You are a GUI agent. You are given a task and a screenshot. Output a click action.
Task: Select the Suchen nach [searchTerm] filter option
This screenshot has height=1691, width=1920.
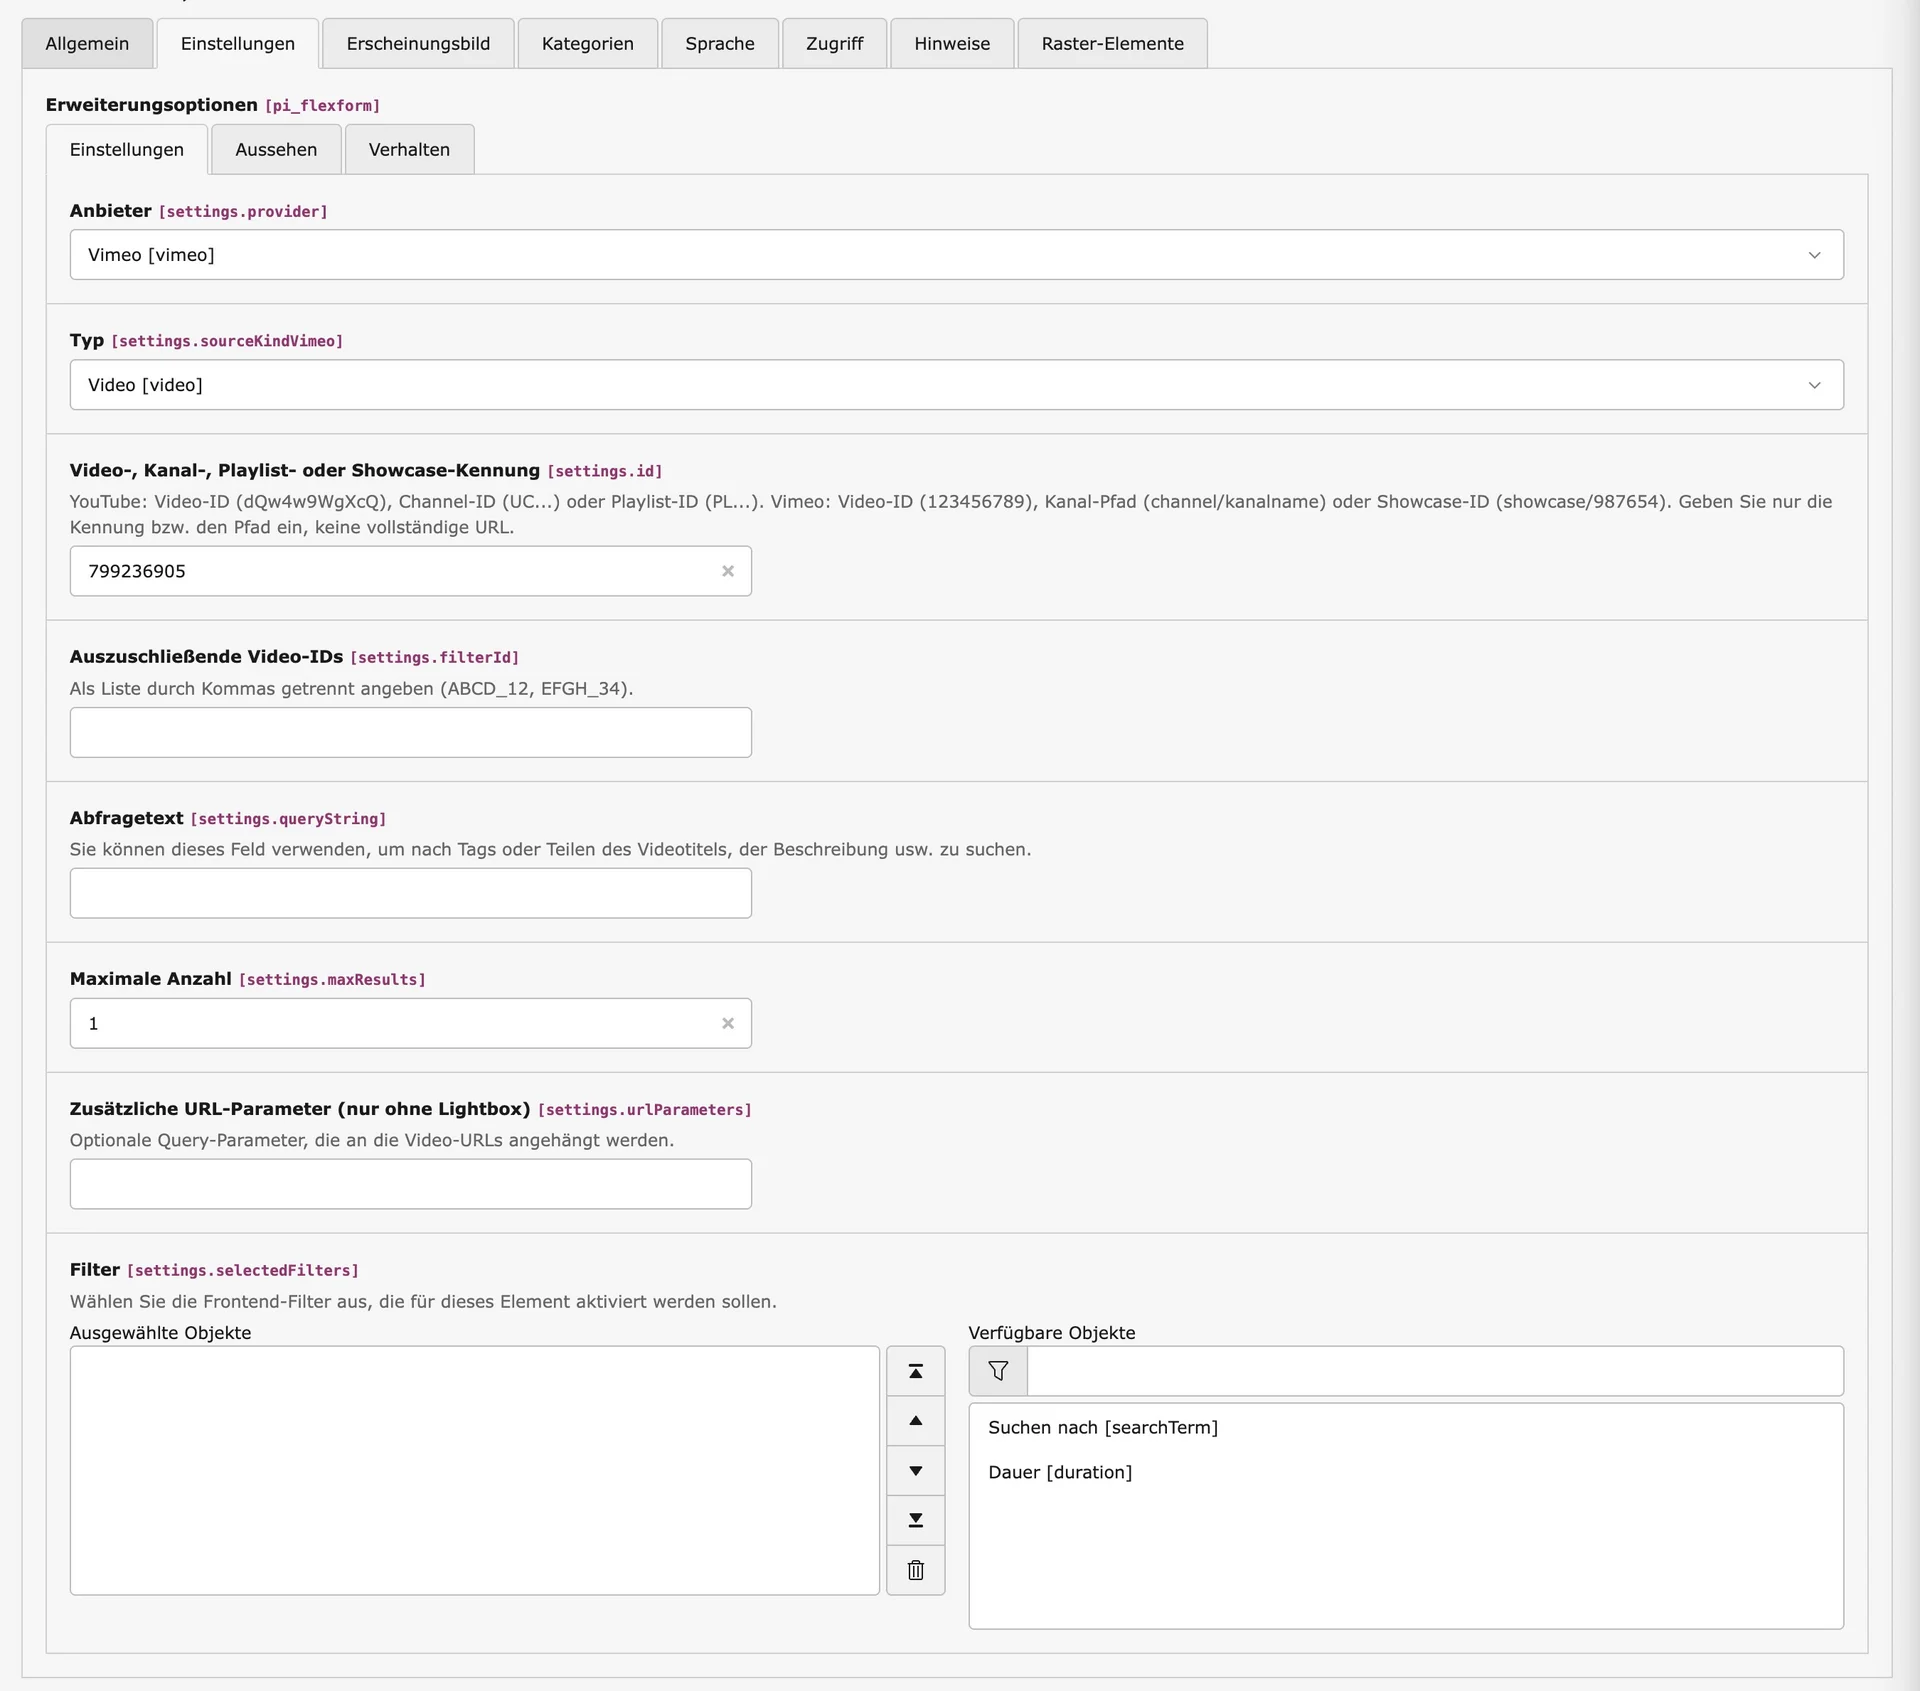[1102, 1427]
